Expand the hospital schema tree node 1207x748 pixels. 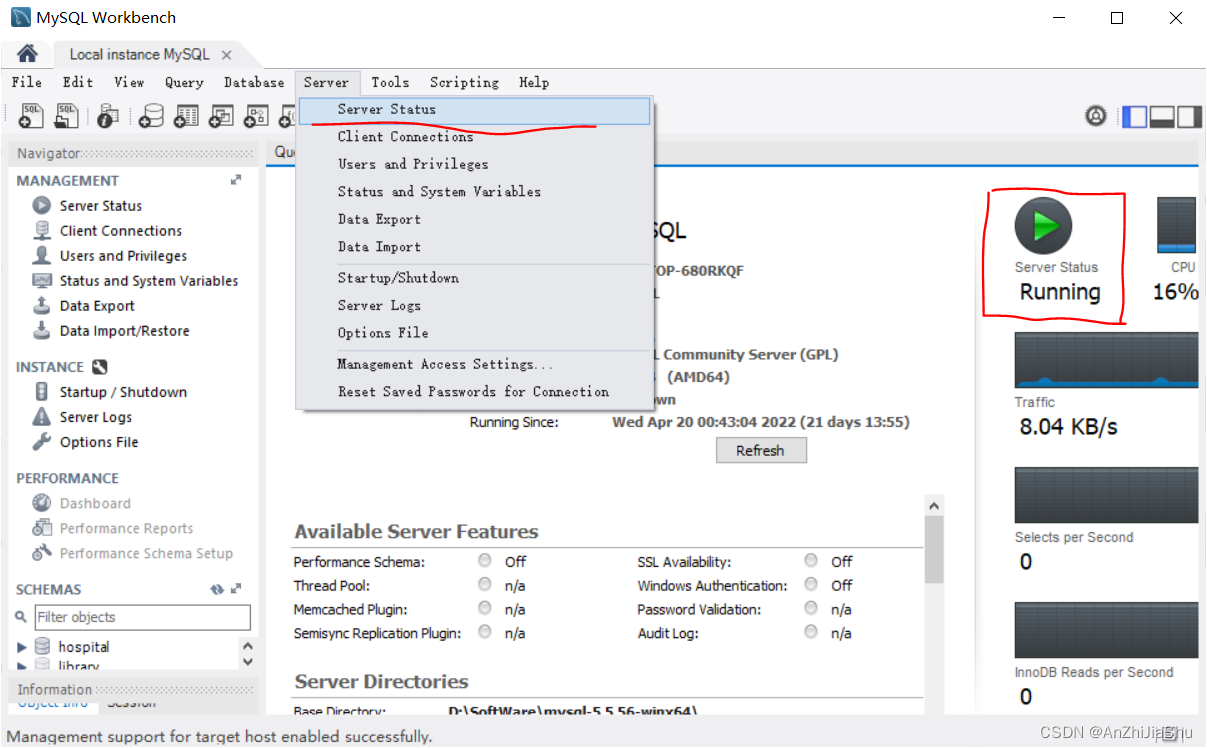22,647
